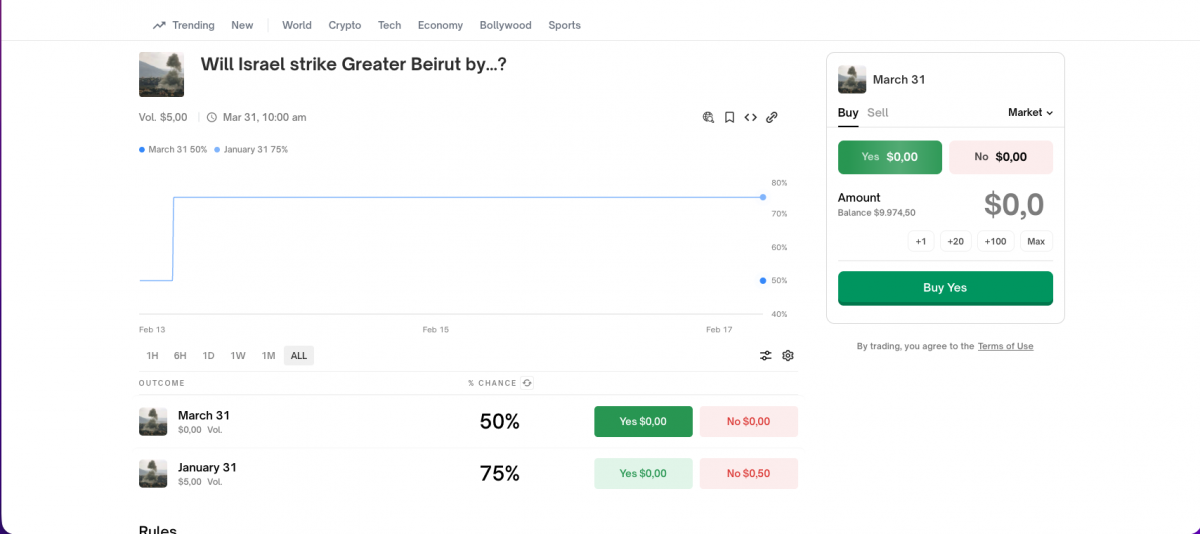Select the ALL time range
Viewport: 1200px width, 534px height.
click(299, 355)
